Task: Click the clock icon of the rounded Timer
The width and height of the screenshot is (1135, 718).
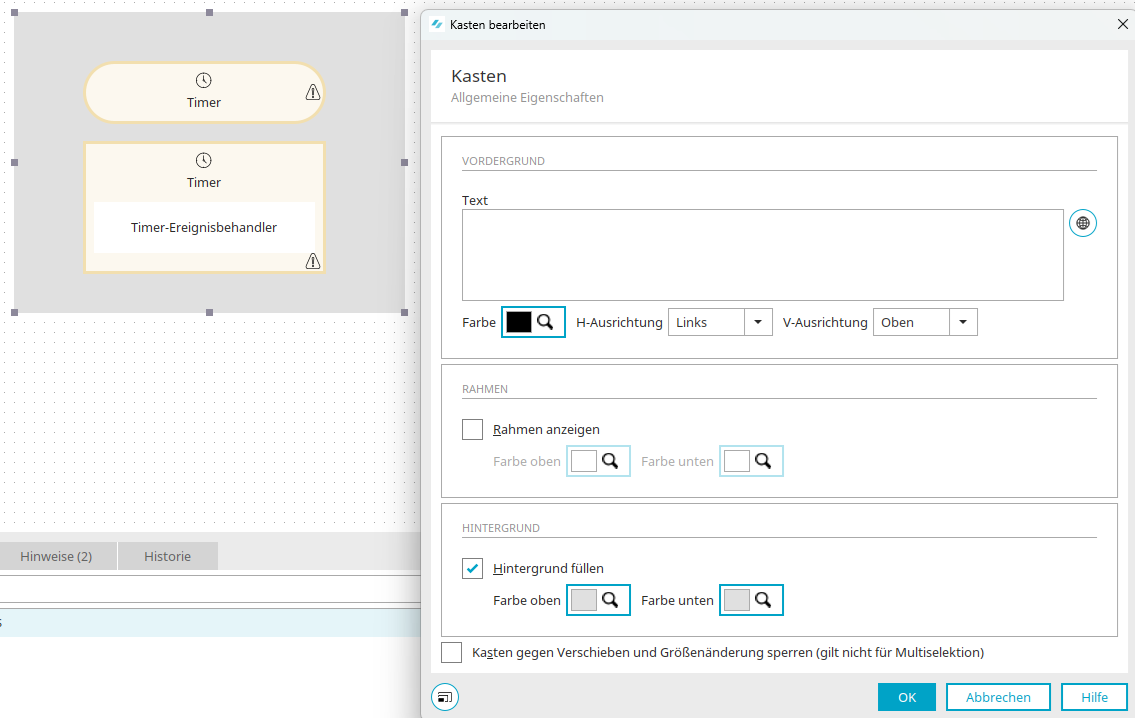Action: click(203, 80)
